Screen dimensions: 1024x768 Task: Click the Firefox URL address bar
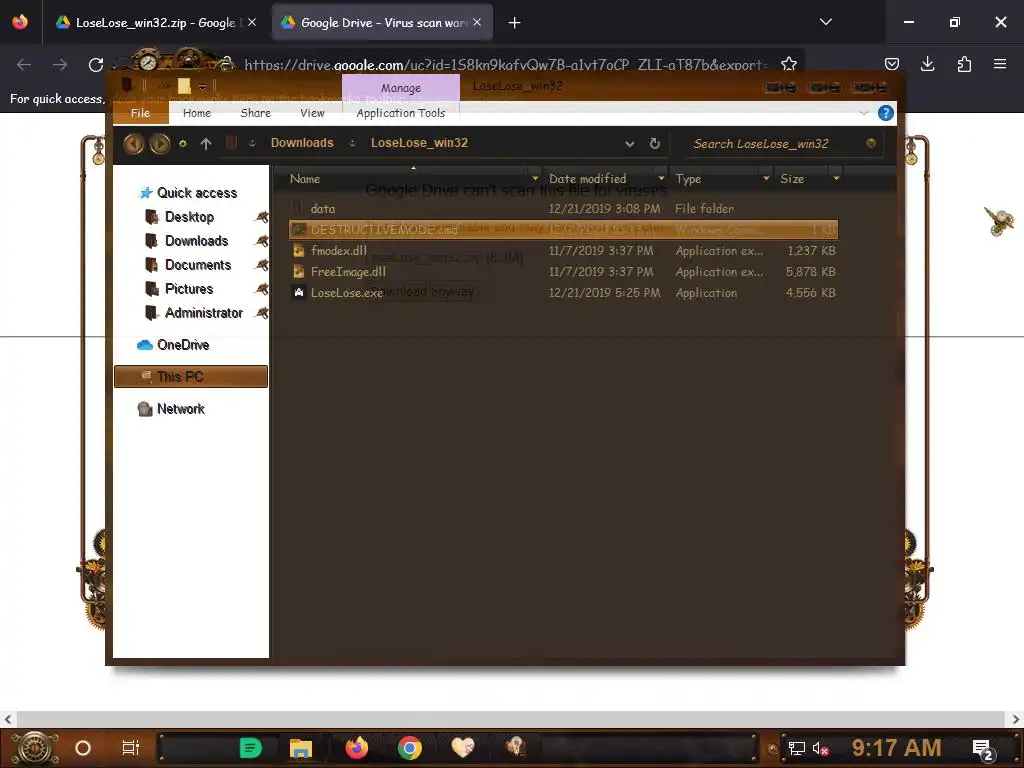click(504, 65)
